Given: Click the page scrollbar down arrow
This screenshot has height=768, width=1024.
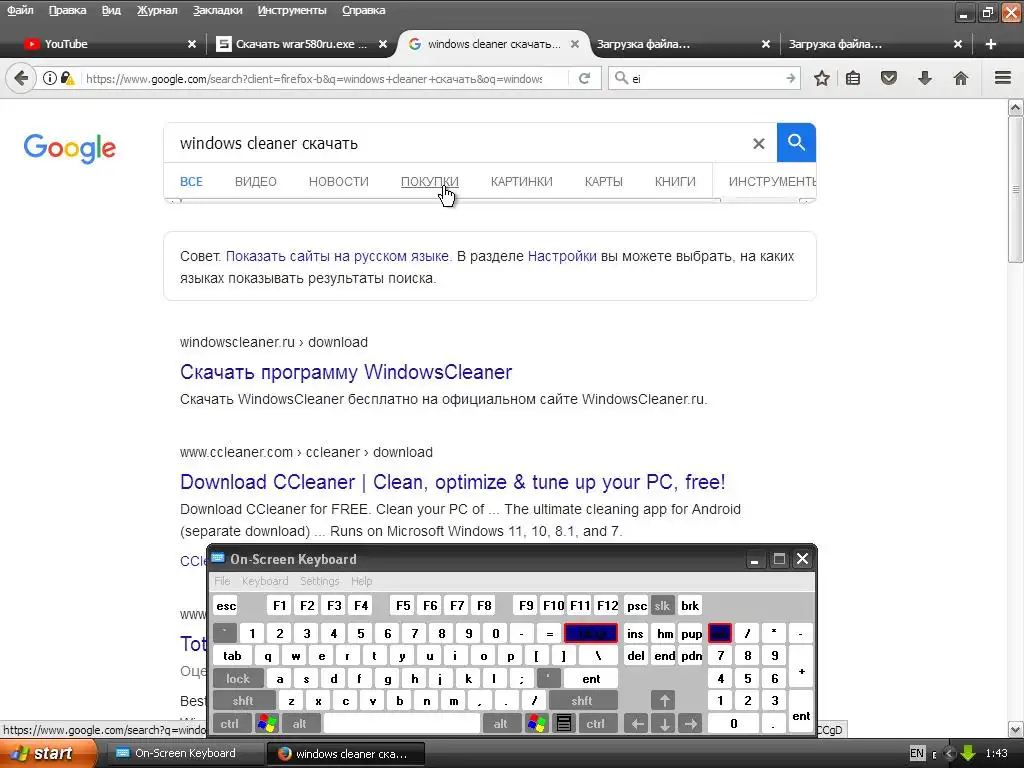Looking at the screenshot, I should coord(1016,729).
